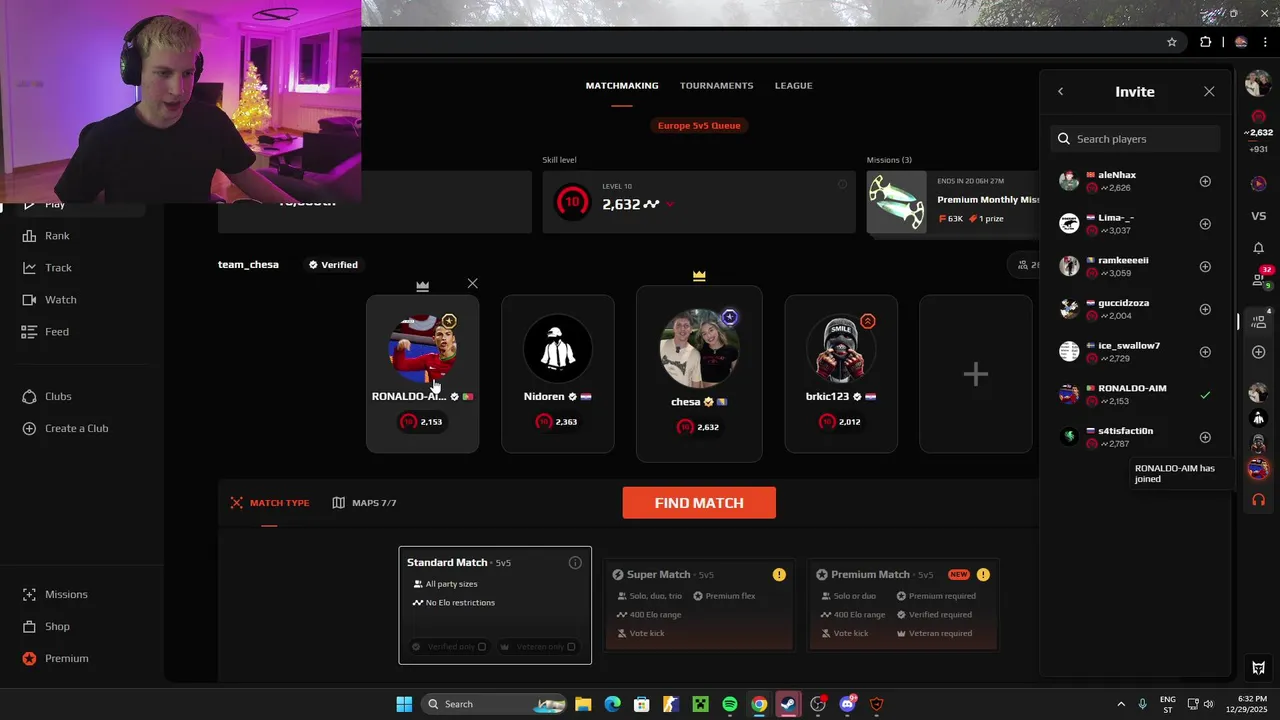This screenshot has width=1280, height=720.
Task: Close the Invite panel
Action: pos(1209,92)
